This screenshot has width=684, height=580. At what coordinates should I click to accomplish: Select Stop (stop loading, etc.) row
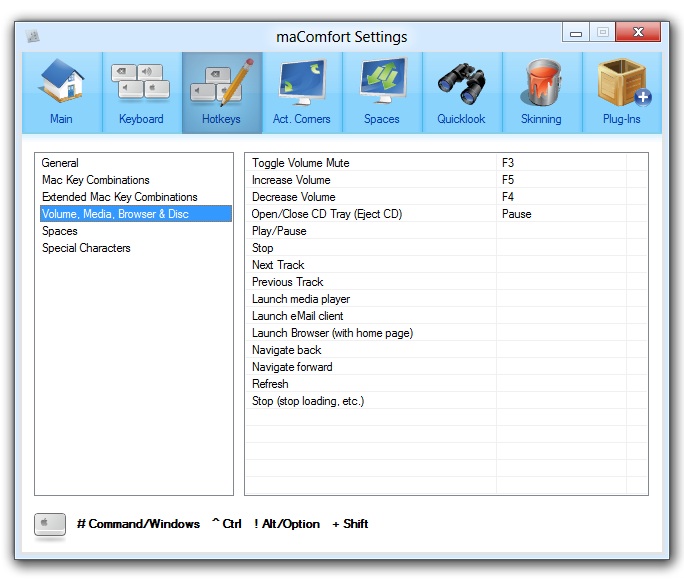click(446, 401)
